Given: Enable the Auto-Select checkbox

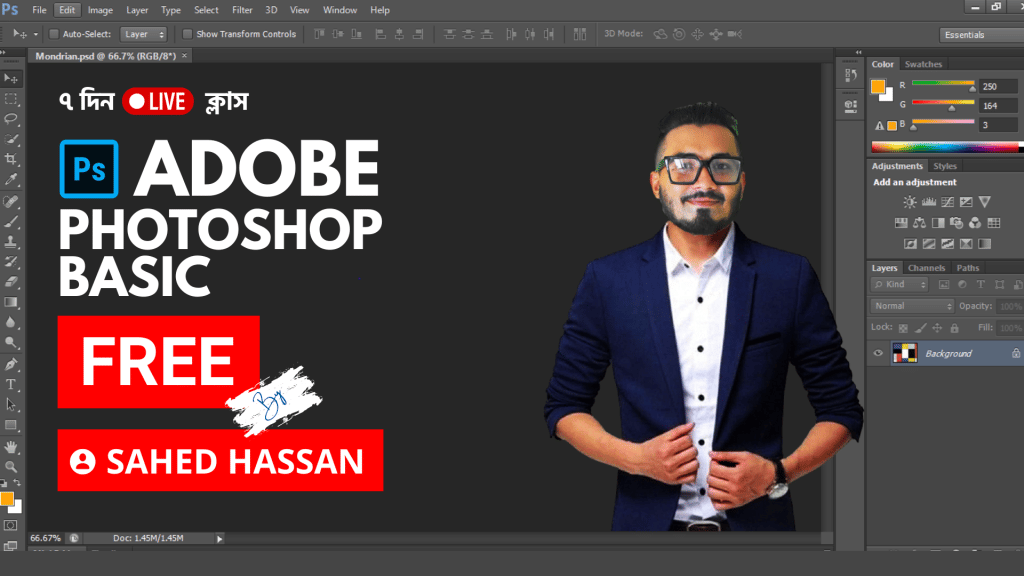Looking at the screenshot, I should pyautogui.click(x=54, y=34).
